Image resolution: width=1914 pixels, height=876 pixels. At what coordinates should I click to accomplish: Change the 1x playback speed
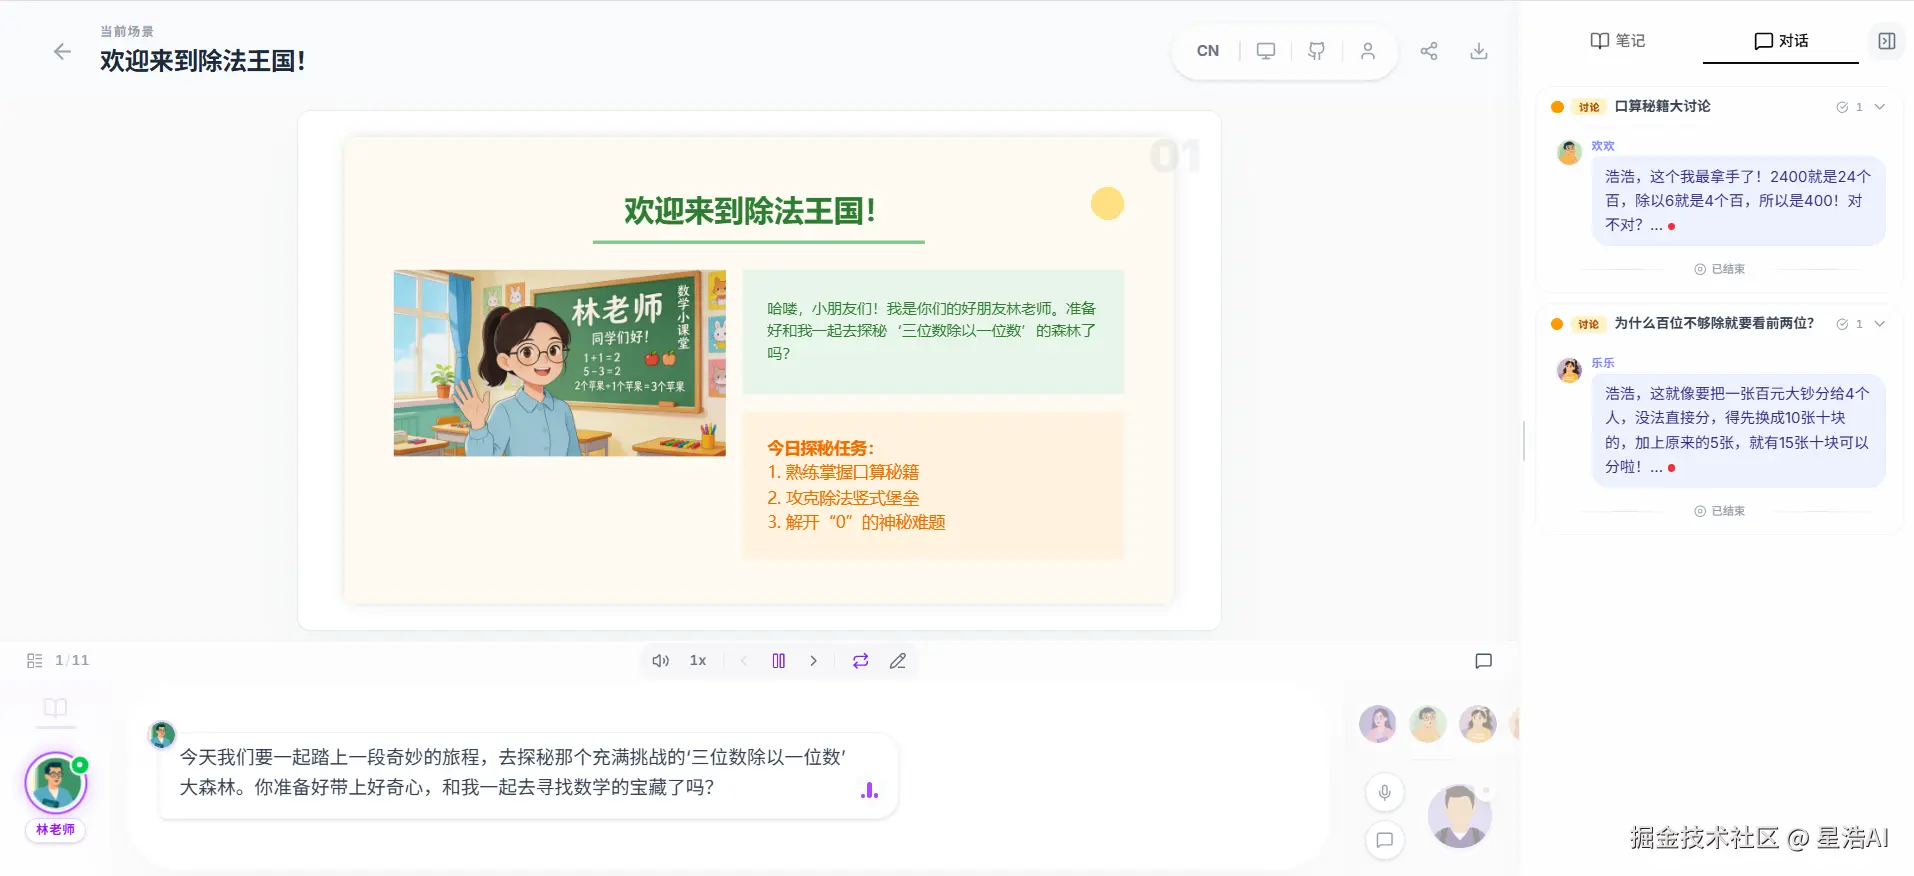(698, 661)
